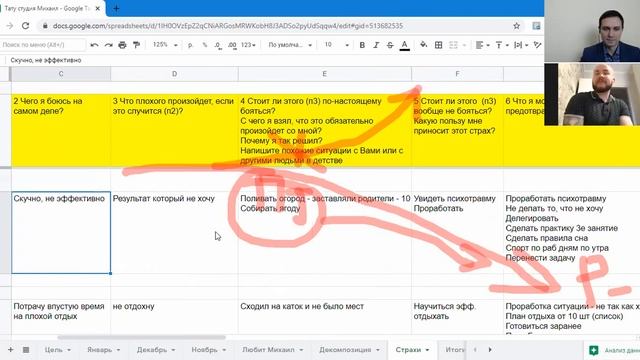
Task: Select cell 'Полить огород' in column E
Action: [x=324, y=233]
